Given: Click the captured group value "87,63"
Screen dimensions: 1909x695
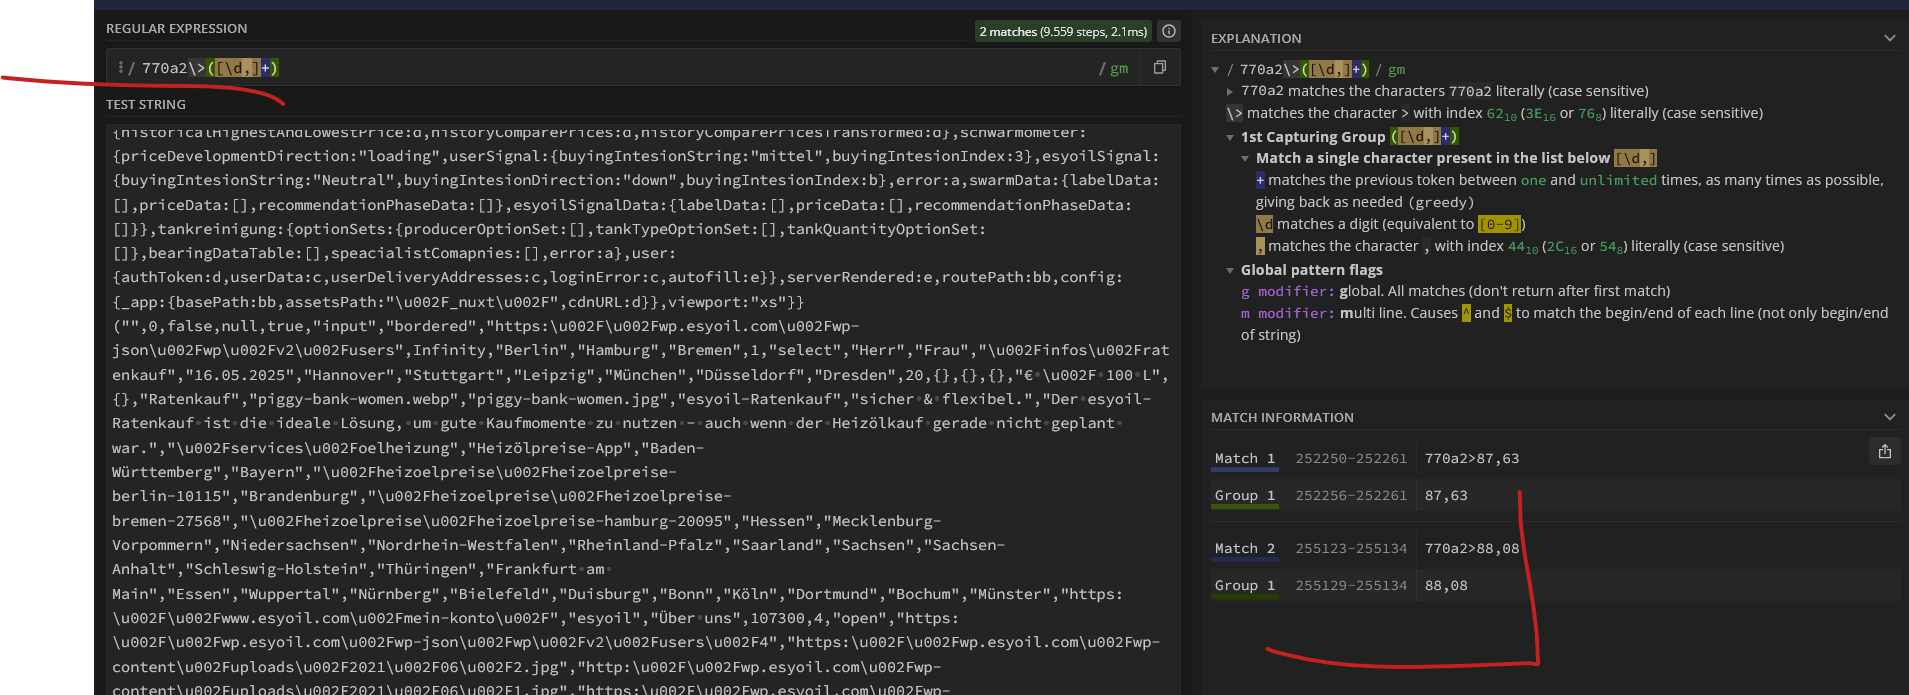Looking at the screenshot, I should coord(1446,495).
